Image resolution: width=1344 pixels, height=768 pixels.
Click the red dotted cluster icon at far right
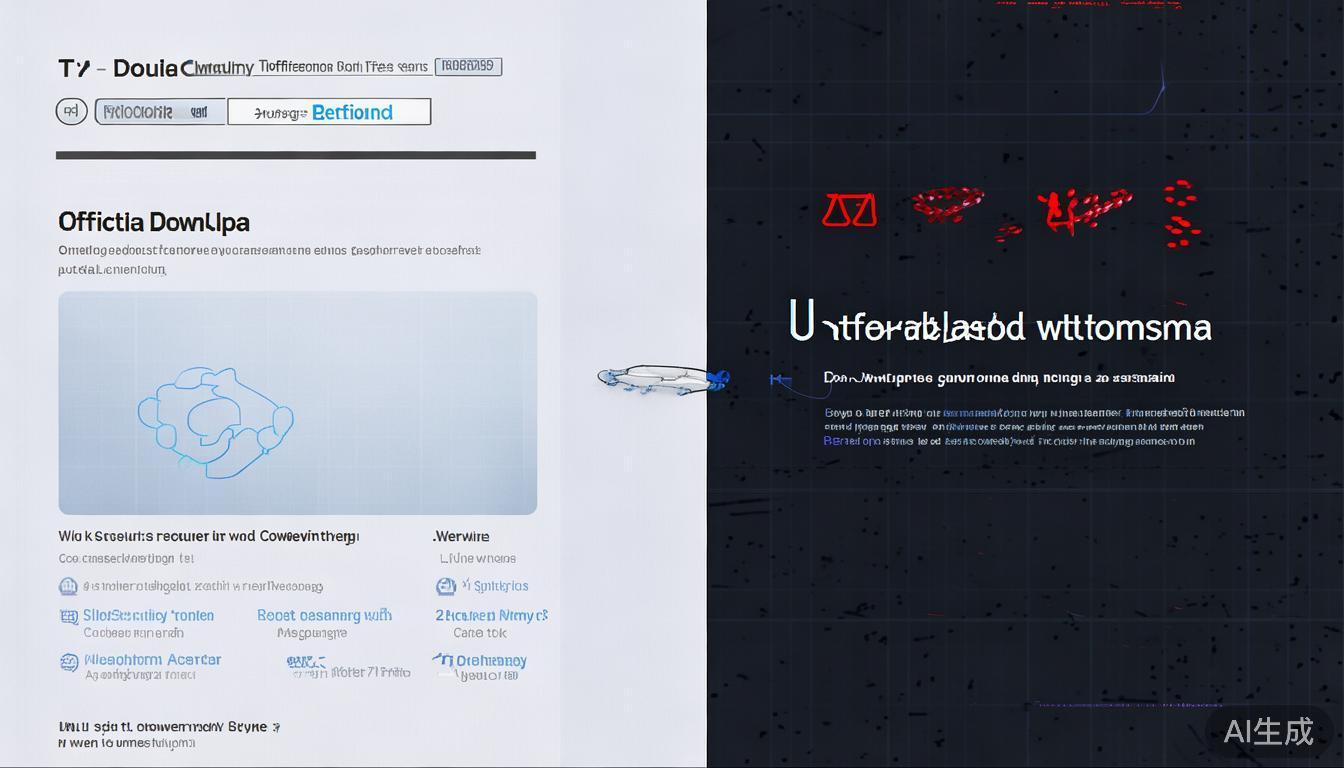click(x=1181, y=213)
